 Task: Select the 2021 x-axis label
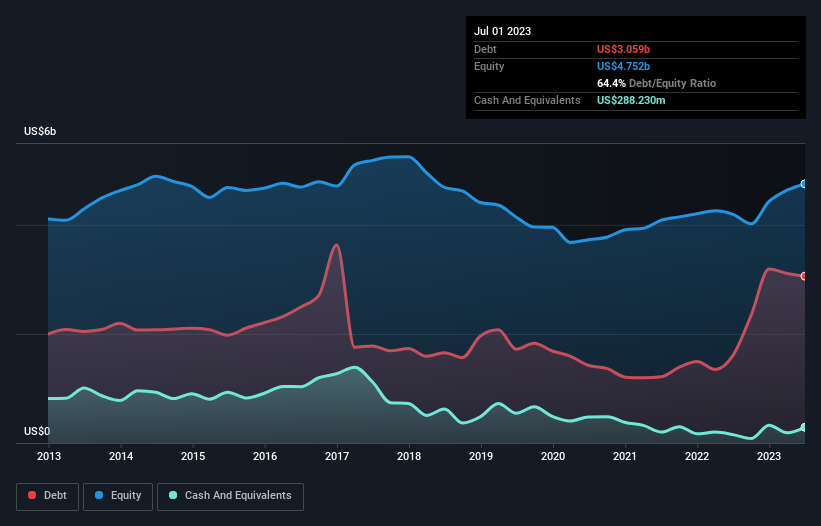(x=625, y=456)
